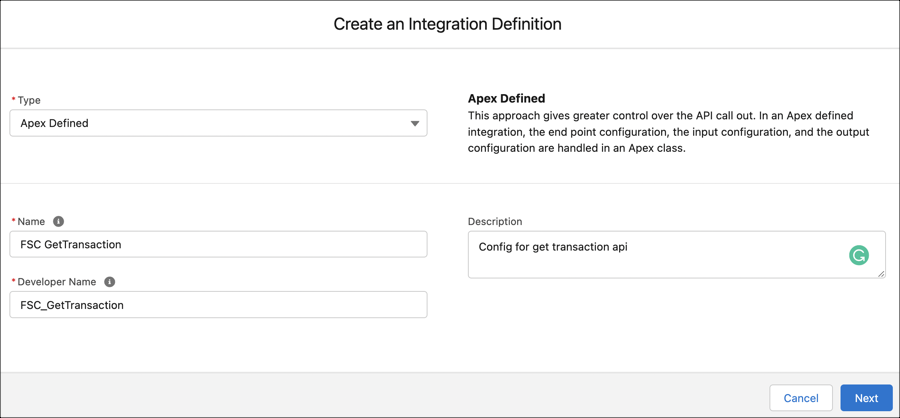Click the Apex Defined heading text

click(506, 98)
